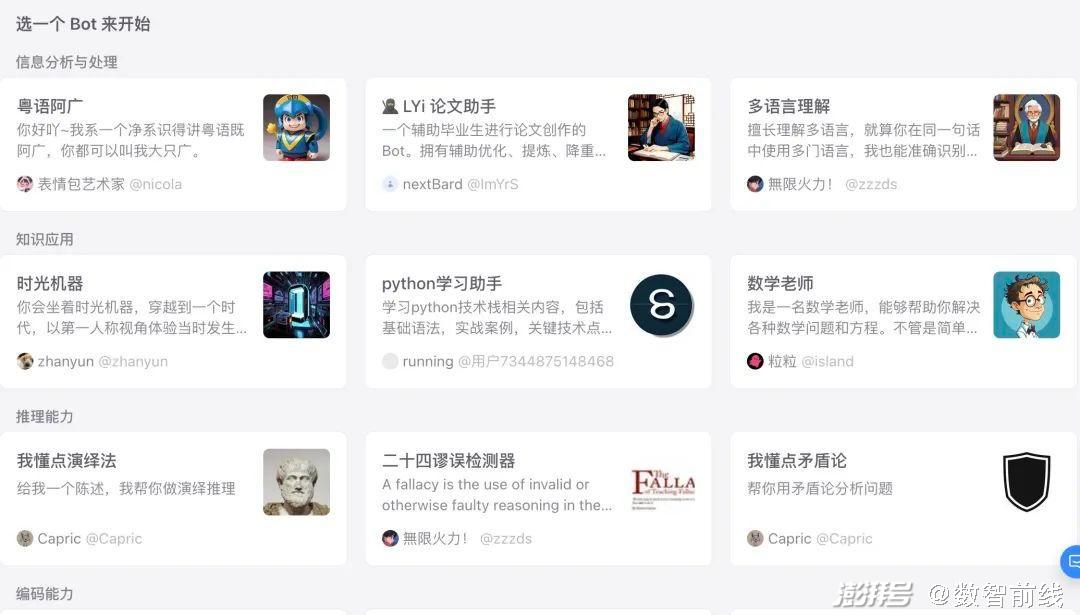
Task: Select the 多语言理解 professor avatar image
Action: click(1026, 127)
